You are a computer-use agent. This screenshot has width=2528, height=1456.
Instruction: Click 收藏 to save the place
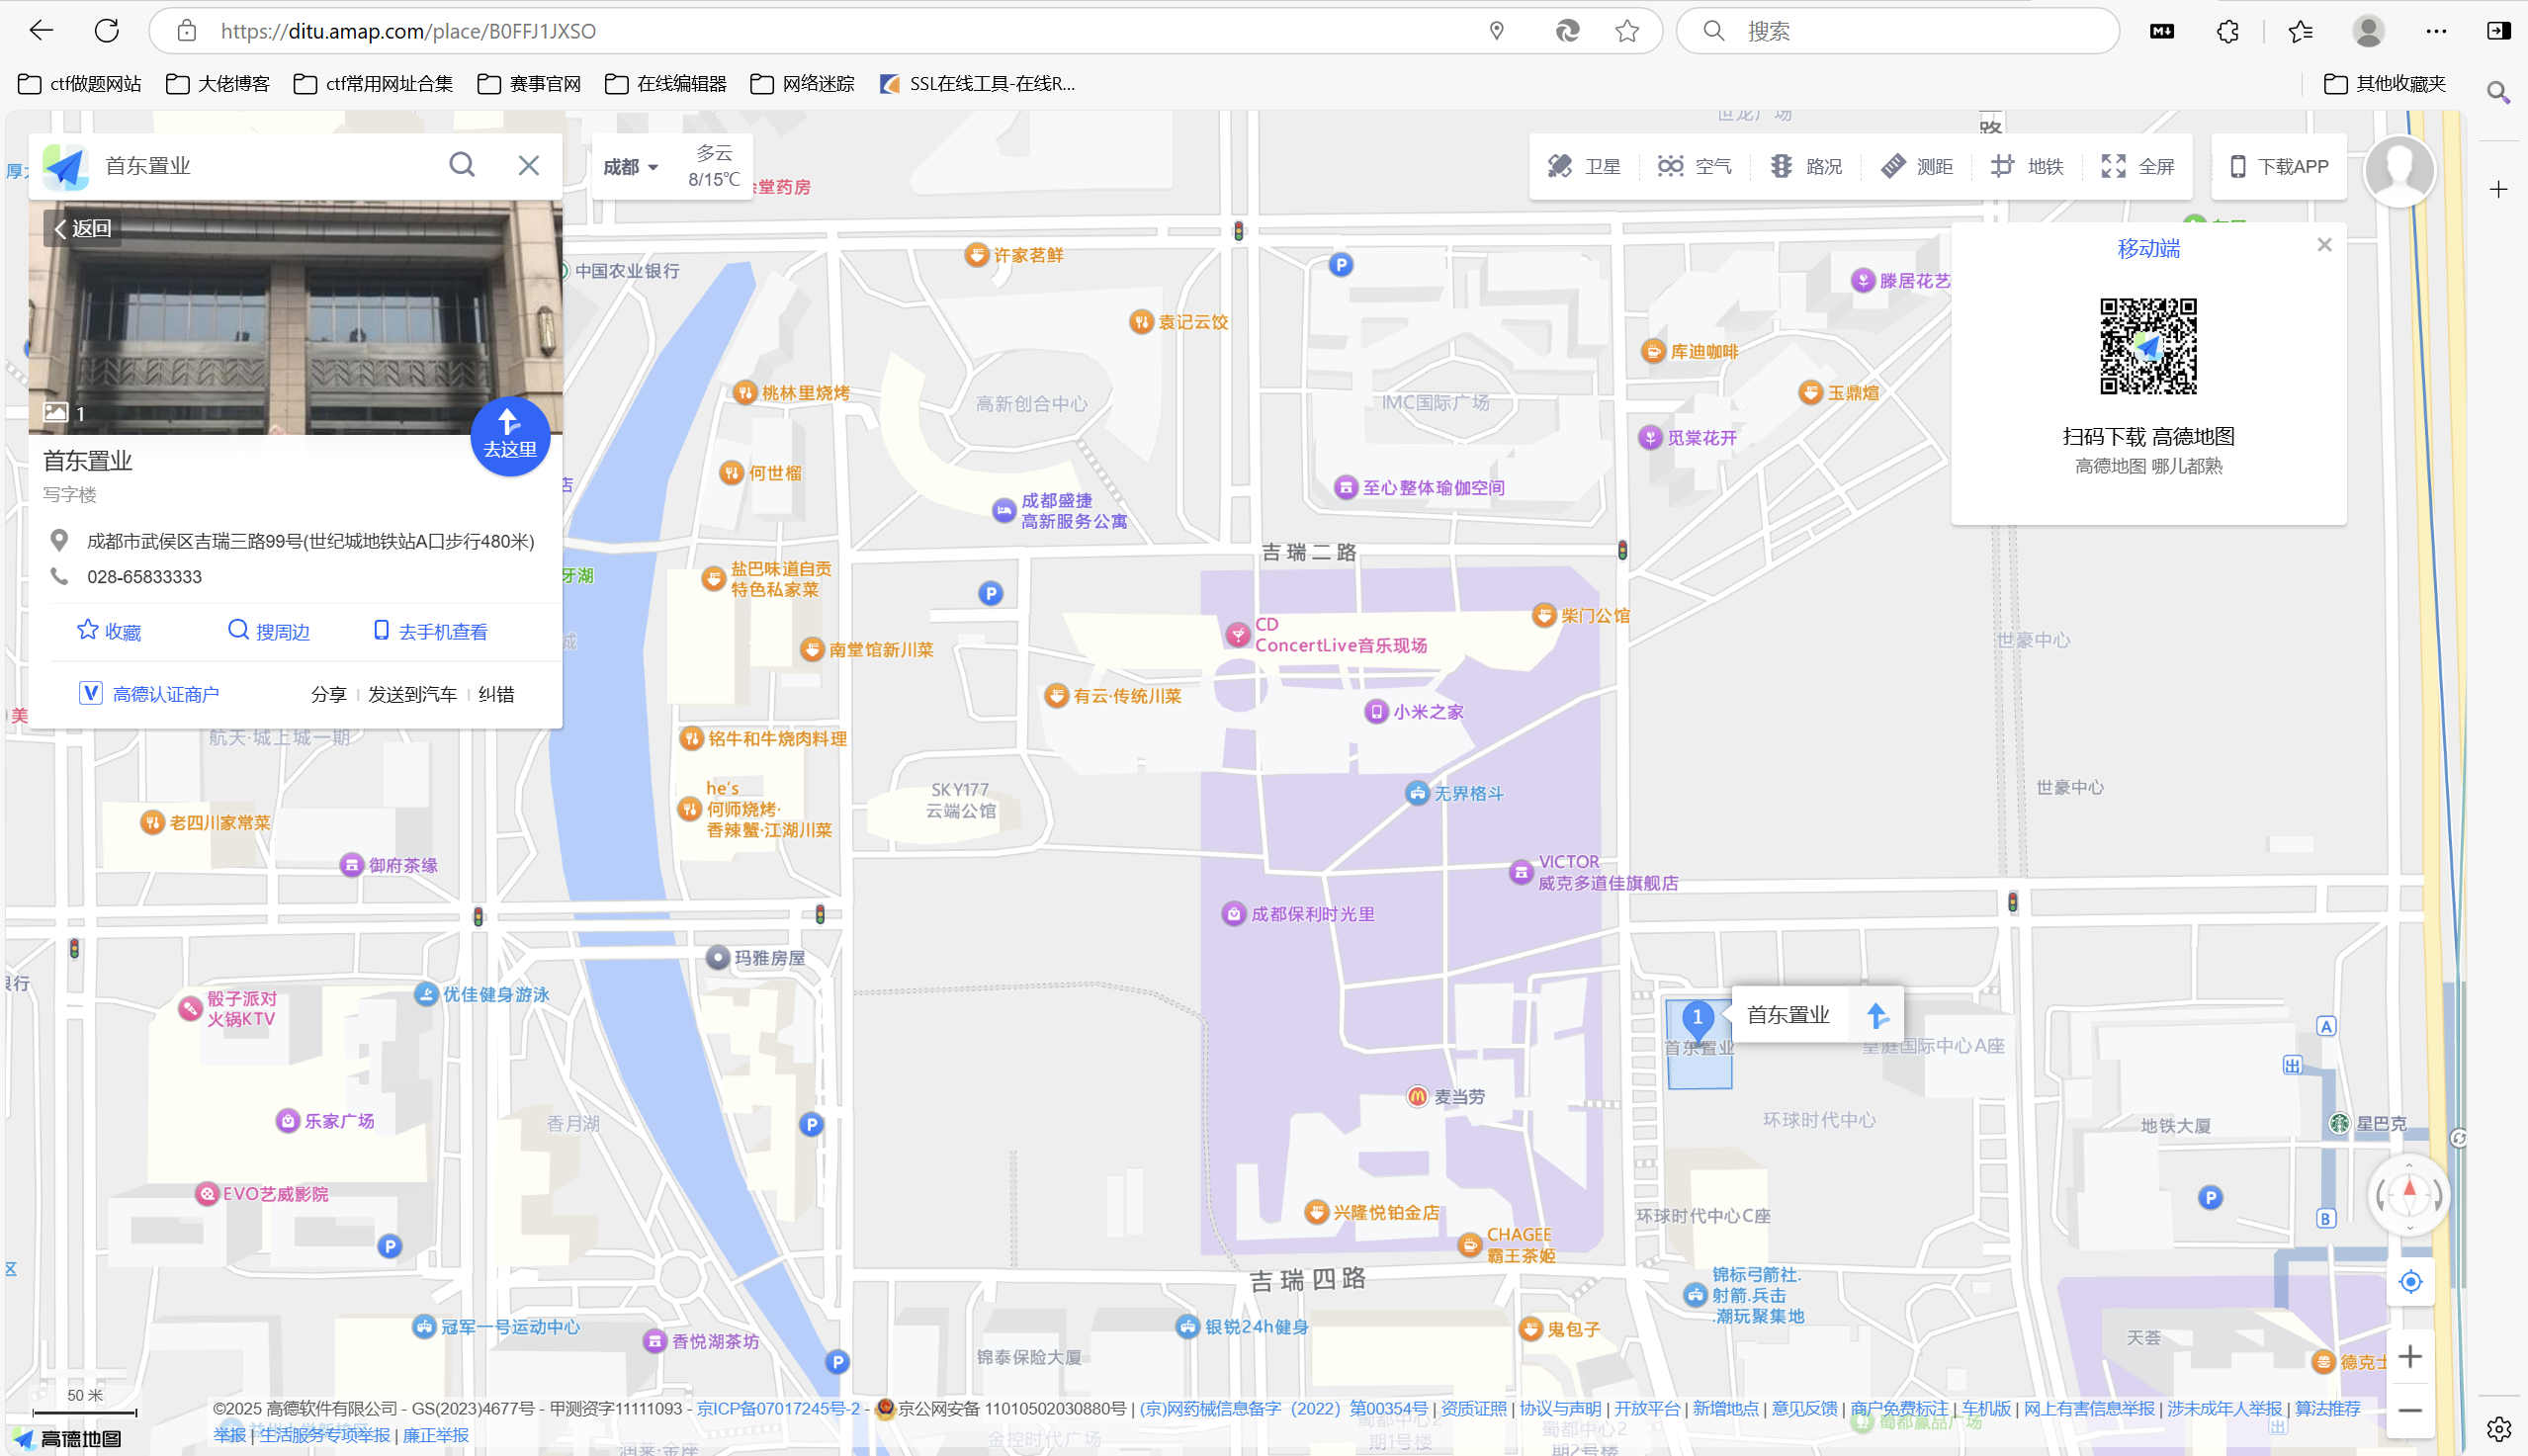tap(109, 631)
